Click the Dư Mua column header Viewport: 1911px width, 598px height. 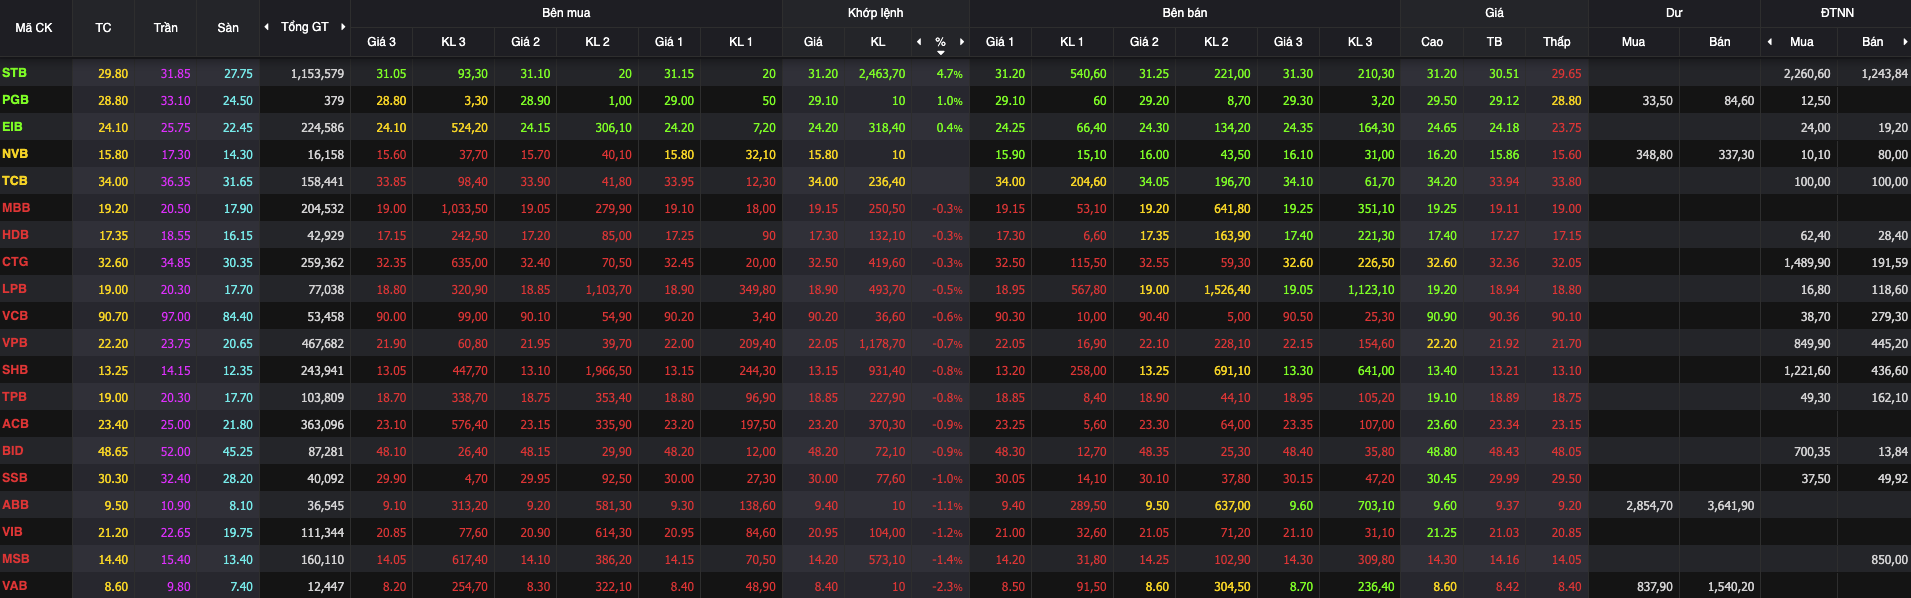coord(1633,42)
